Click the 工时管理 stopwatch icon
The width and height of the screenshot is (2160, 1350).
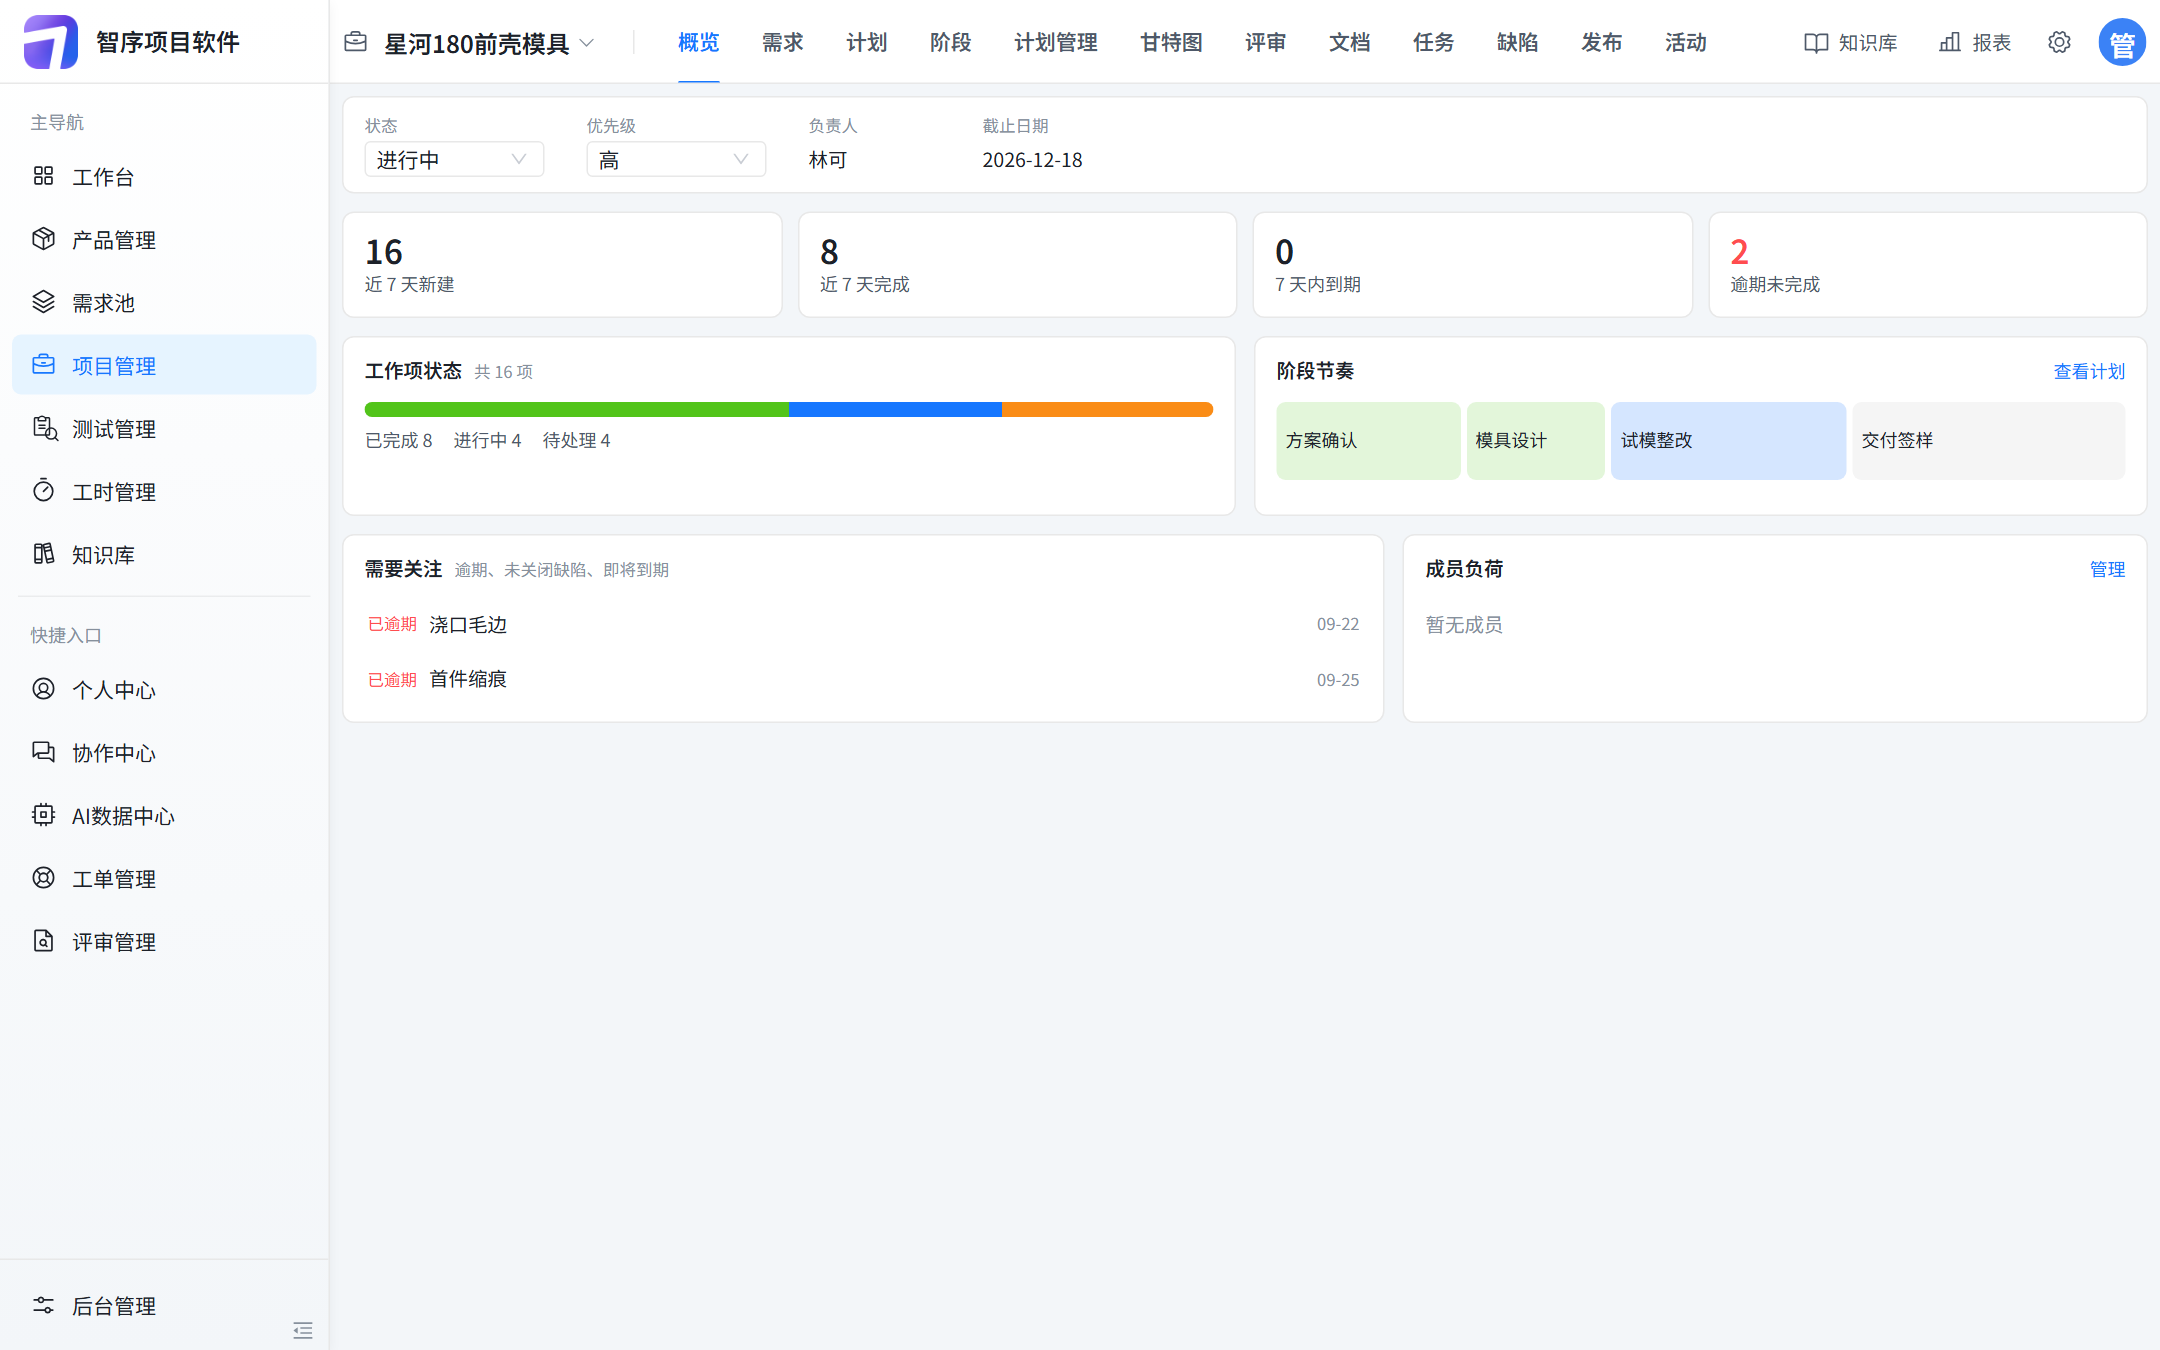click(x=43, y=491)
